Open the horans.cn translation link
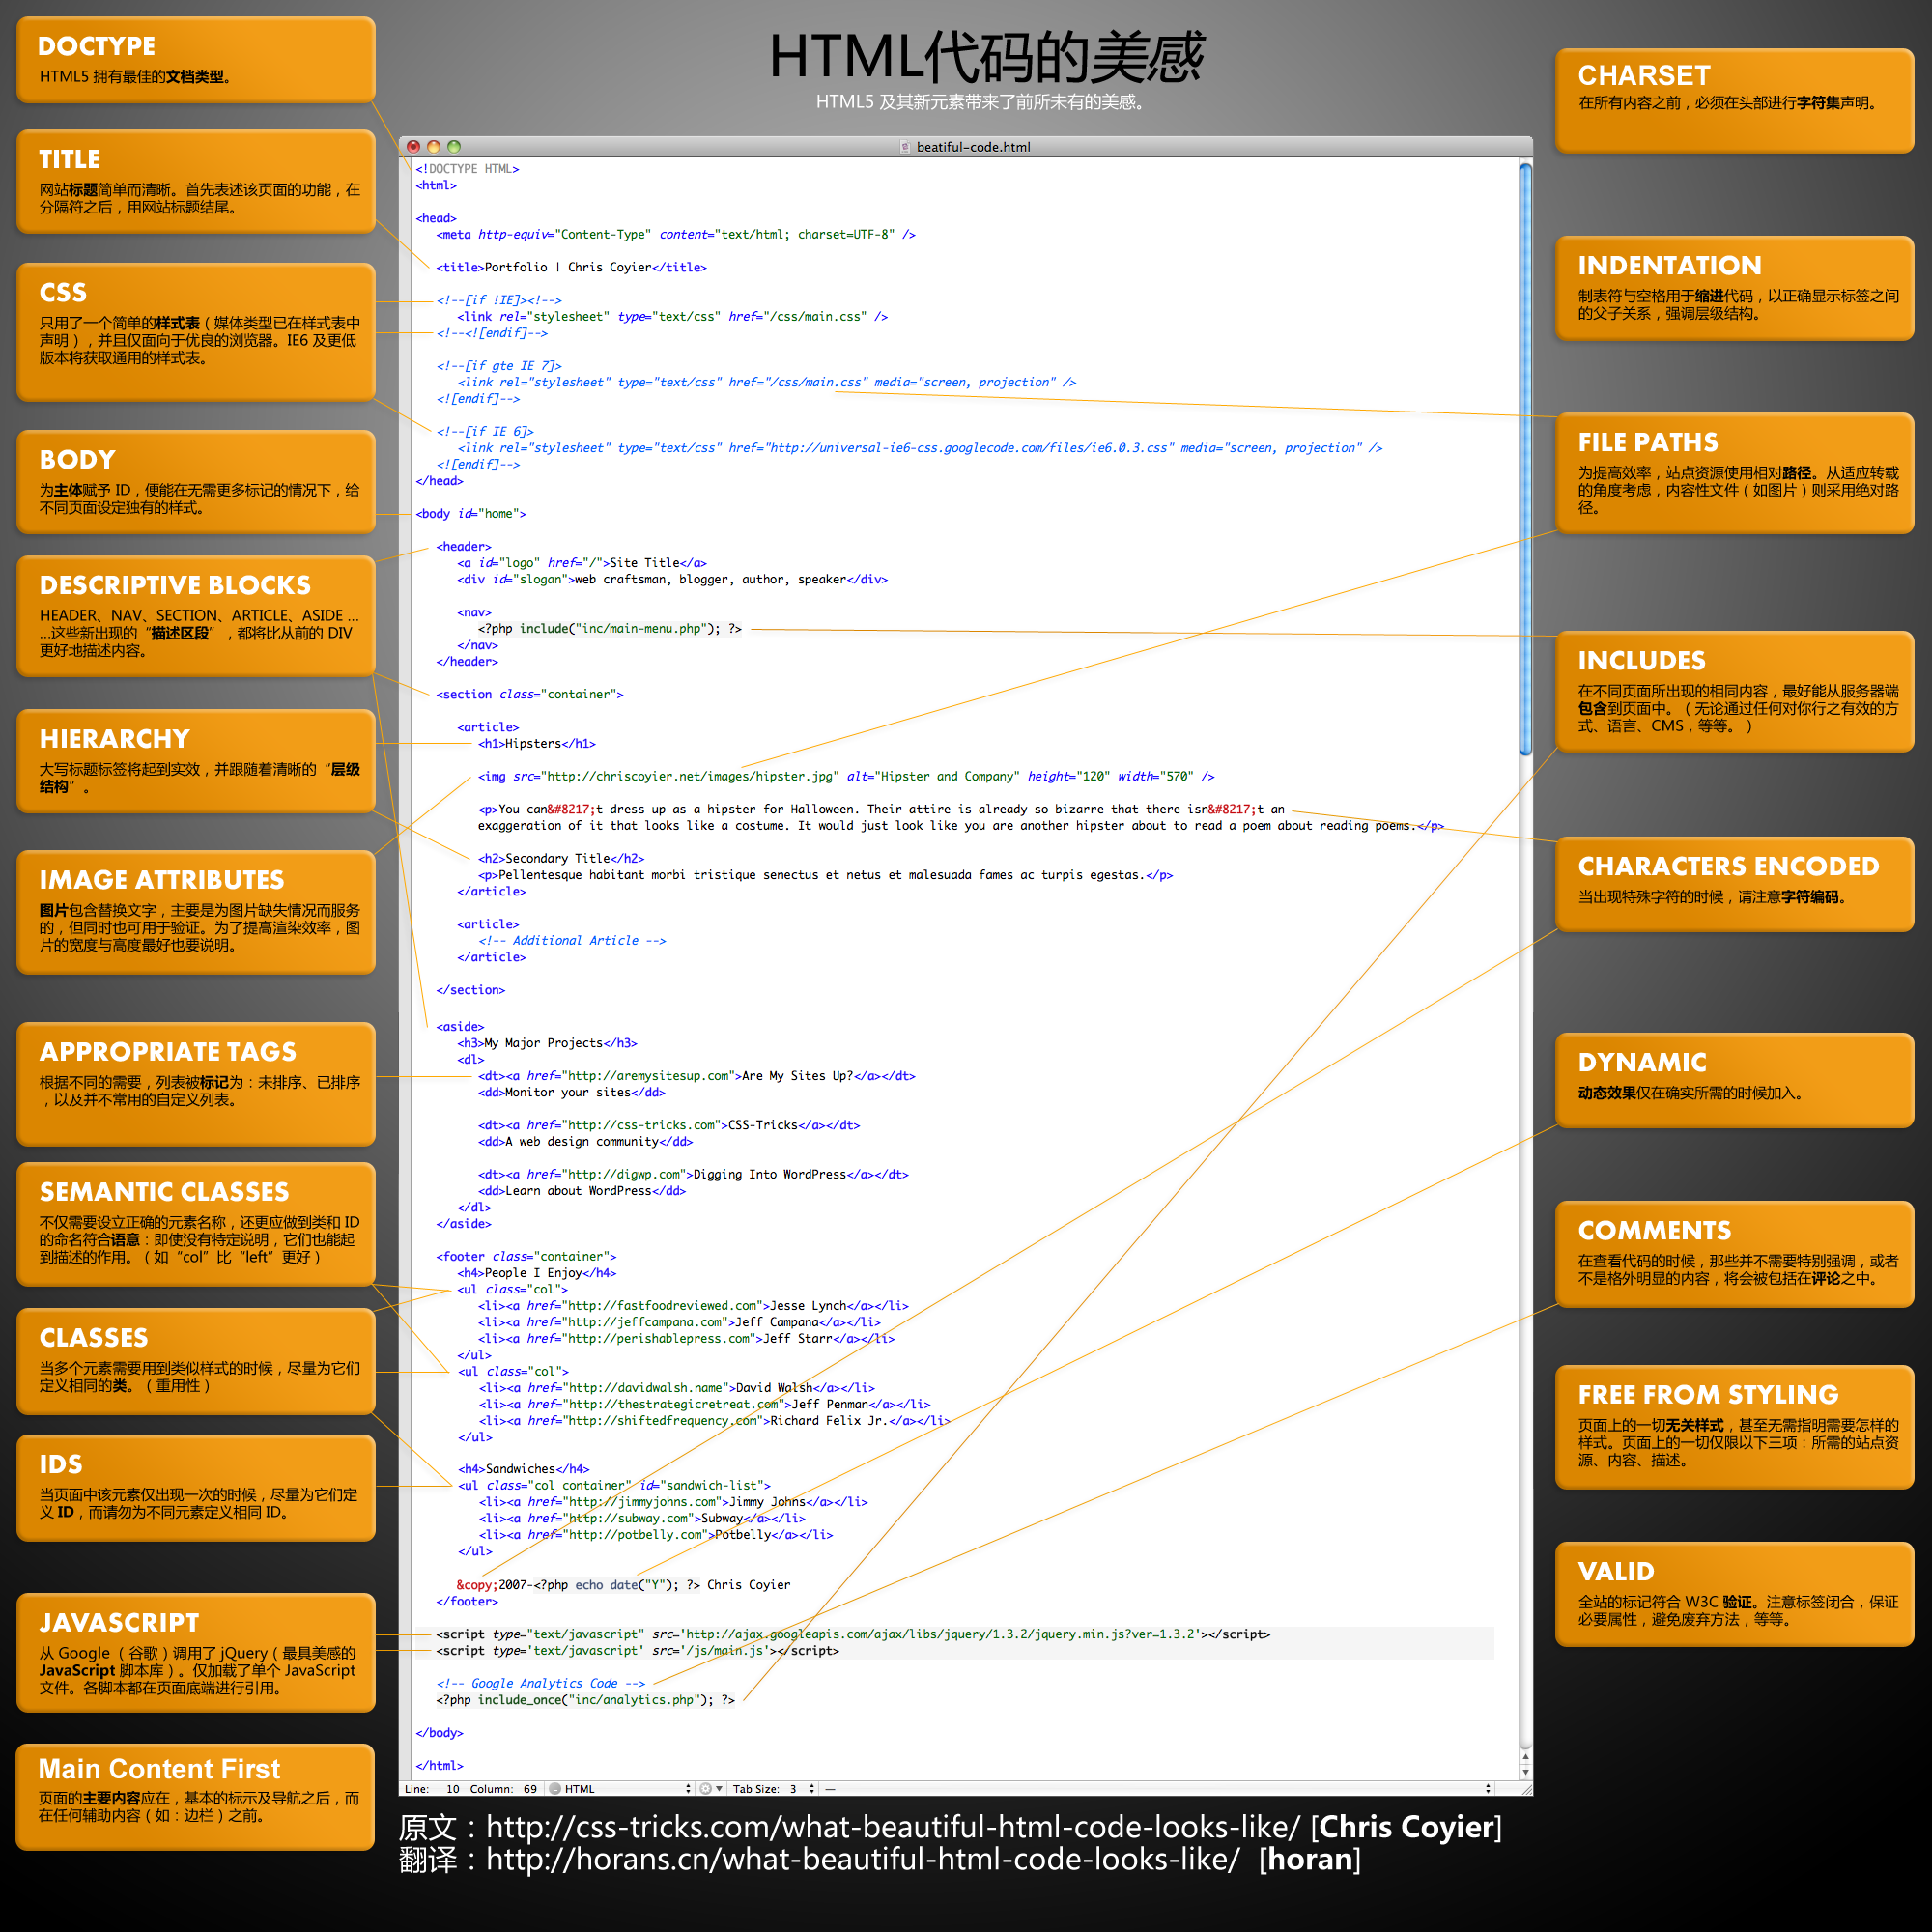Viewport: 1932px width, 1932px height. [862, 1860]
